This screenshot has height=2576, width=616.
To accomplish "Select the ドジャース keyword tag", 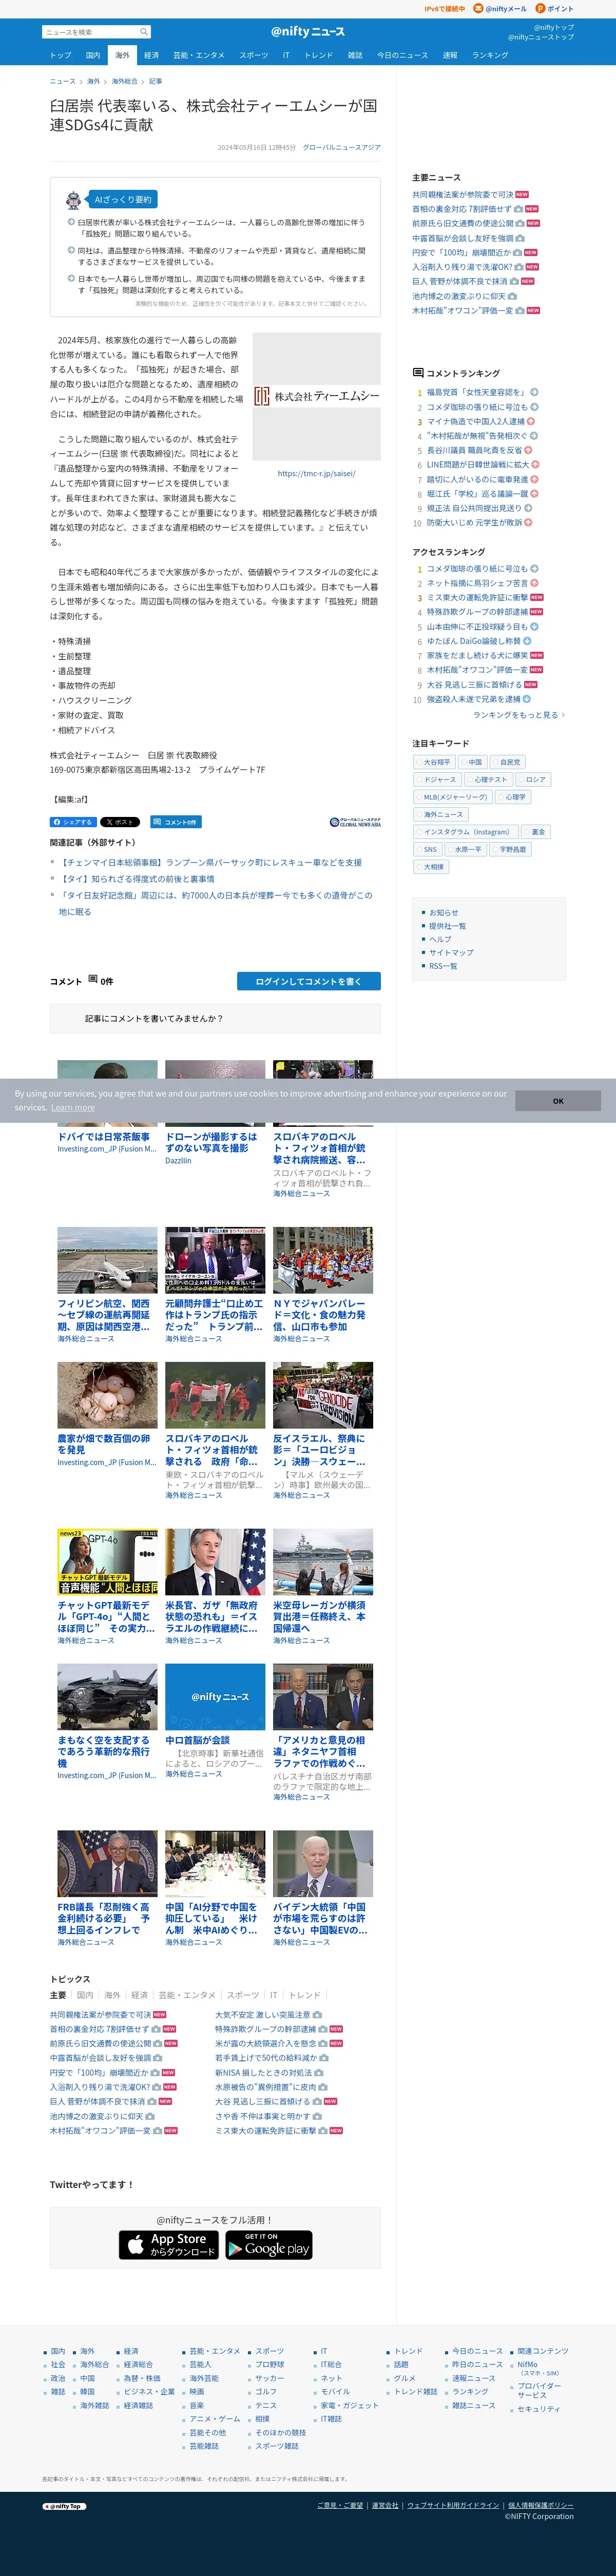I will [x=436, y=779].
